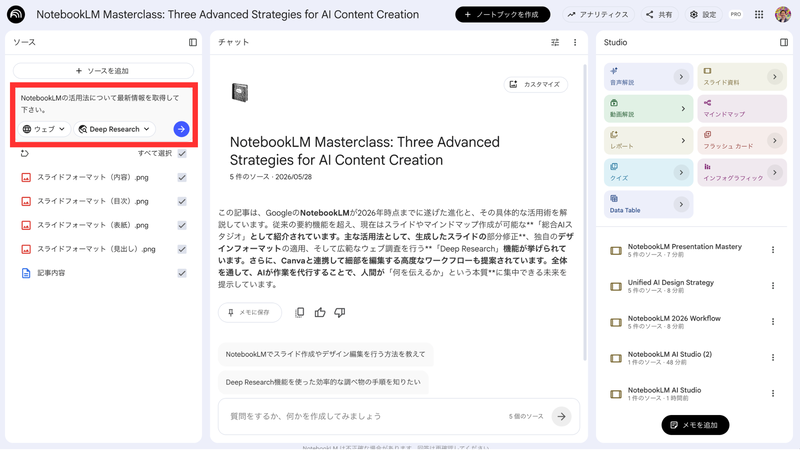Screen dimensions: 800x450
Task: Open more options for NotebookLM Presentation Mastery
Action: click(773, 250)
